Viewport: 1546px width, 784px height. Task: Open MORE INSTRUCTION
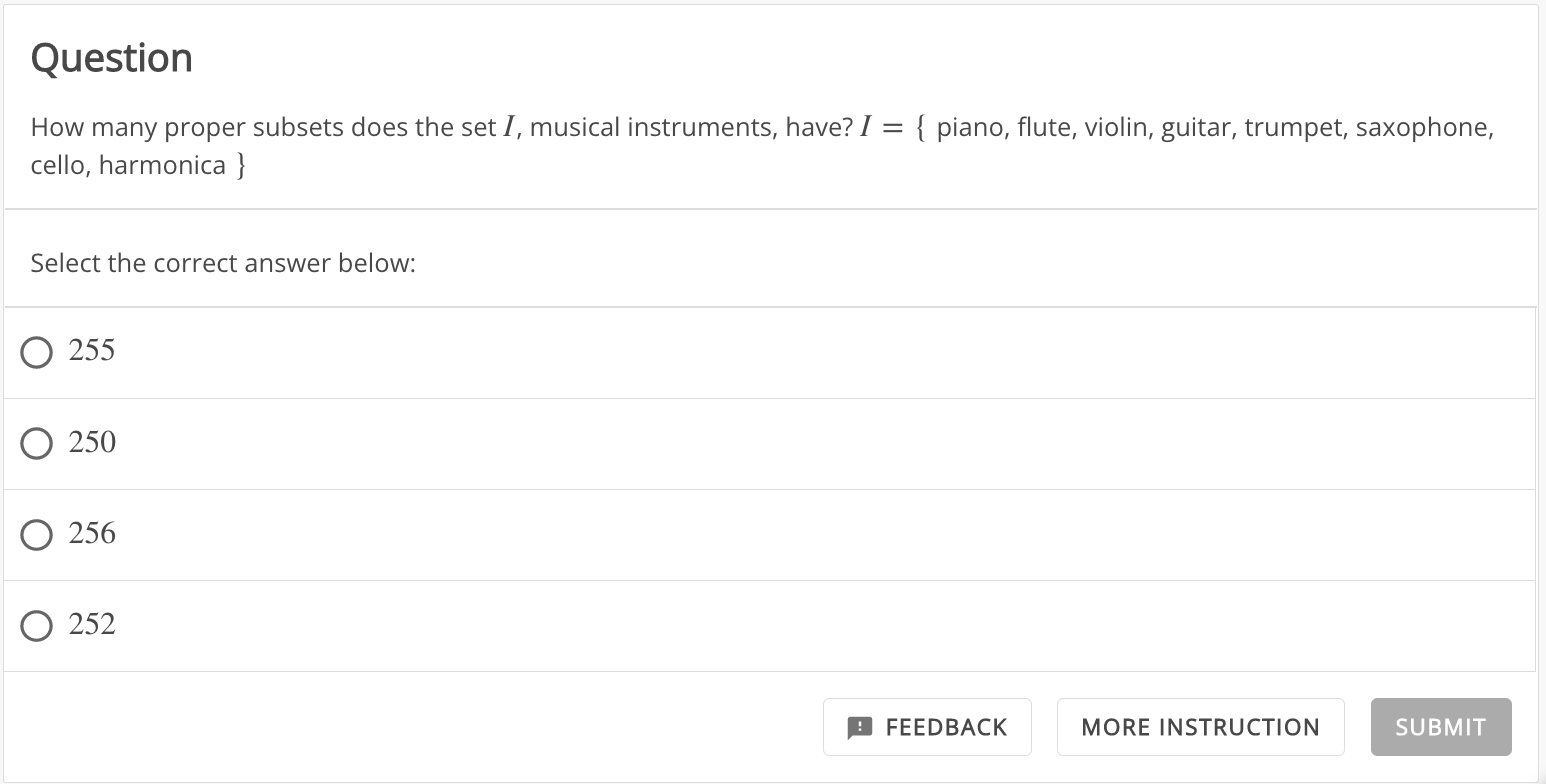(x=1200, y=727)
